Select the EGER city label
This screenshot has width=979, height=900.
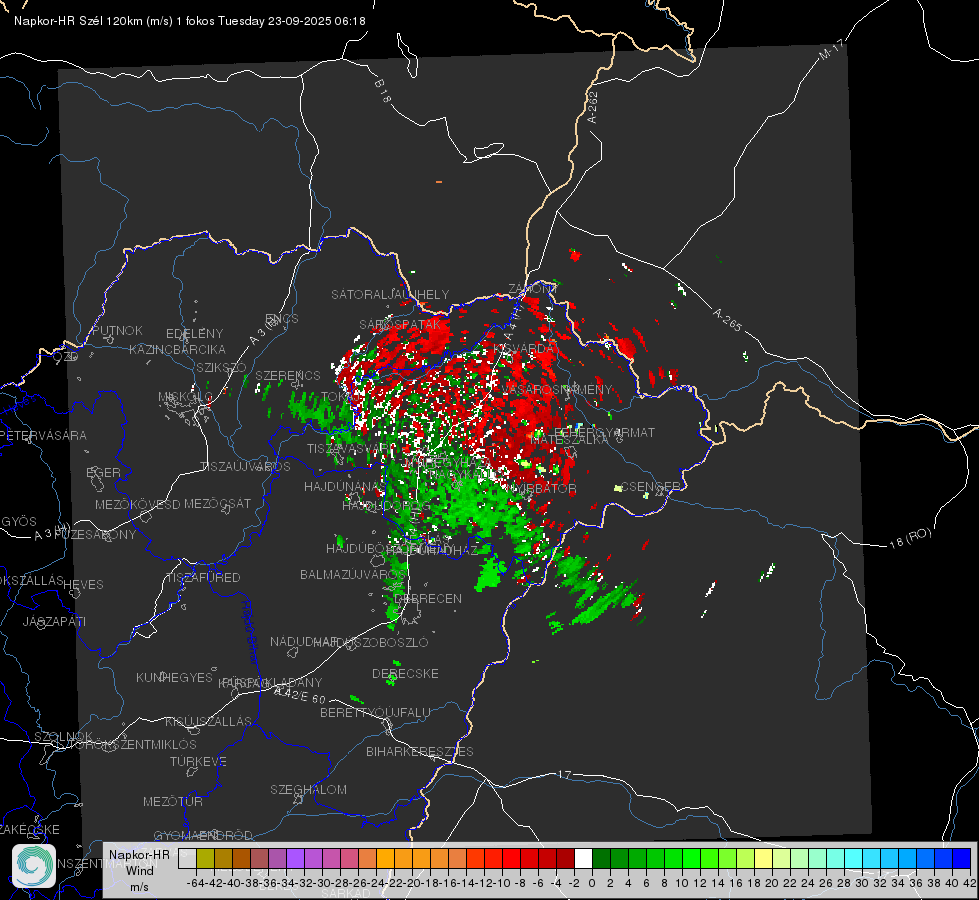coord(104,473)
